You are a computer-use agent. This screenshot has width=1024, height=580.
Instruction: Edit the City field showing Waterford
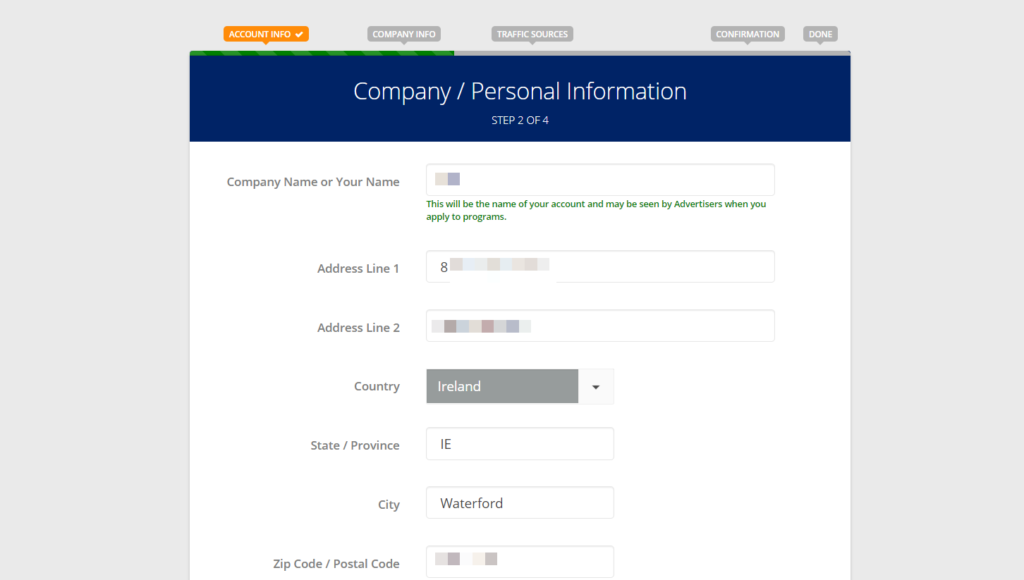(520, 503)
